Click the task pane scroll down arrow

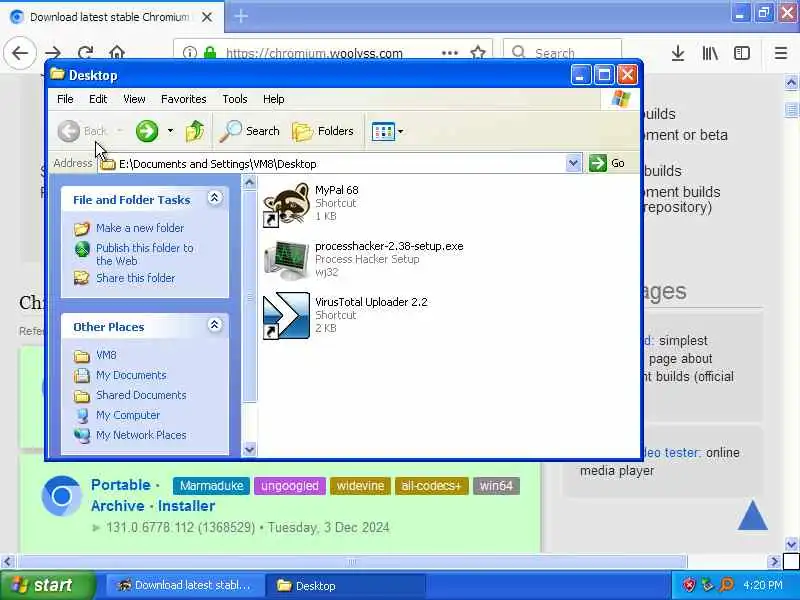point(249,449)
